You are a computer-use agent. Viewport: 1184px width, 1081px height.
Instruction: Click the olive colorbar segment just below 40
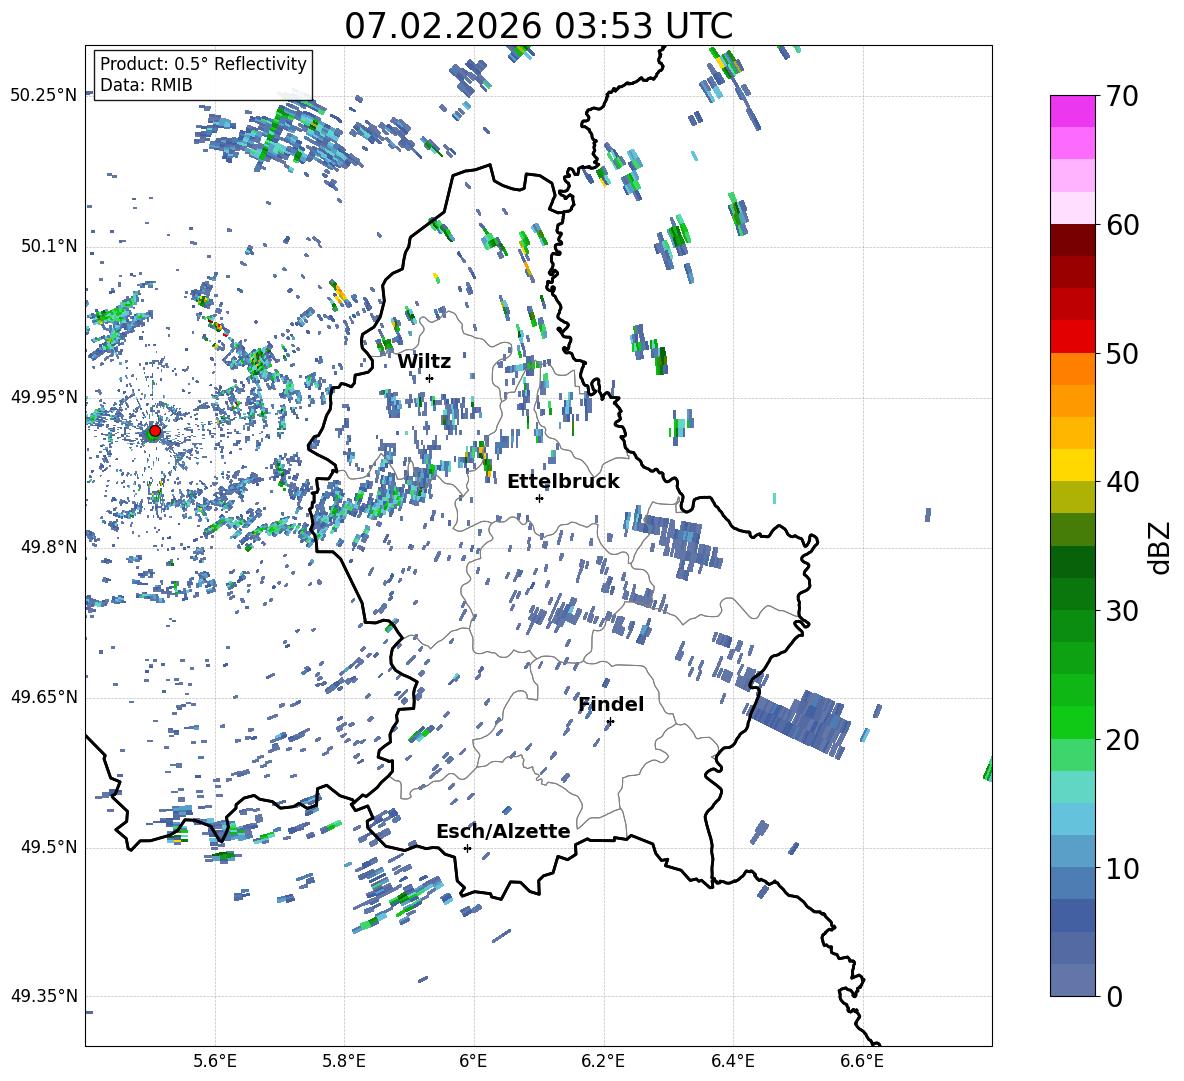pos(1072,497)
